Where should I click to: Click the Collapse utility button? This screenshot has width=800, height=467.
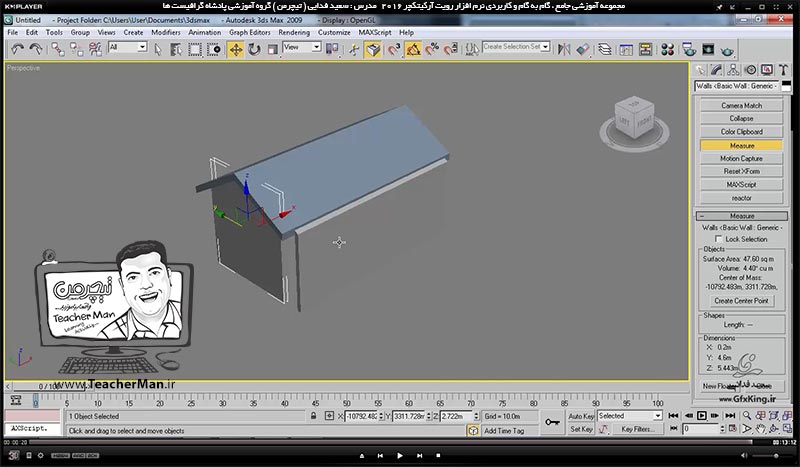[x=741, y=118]
